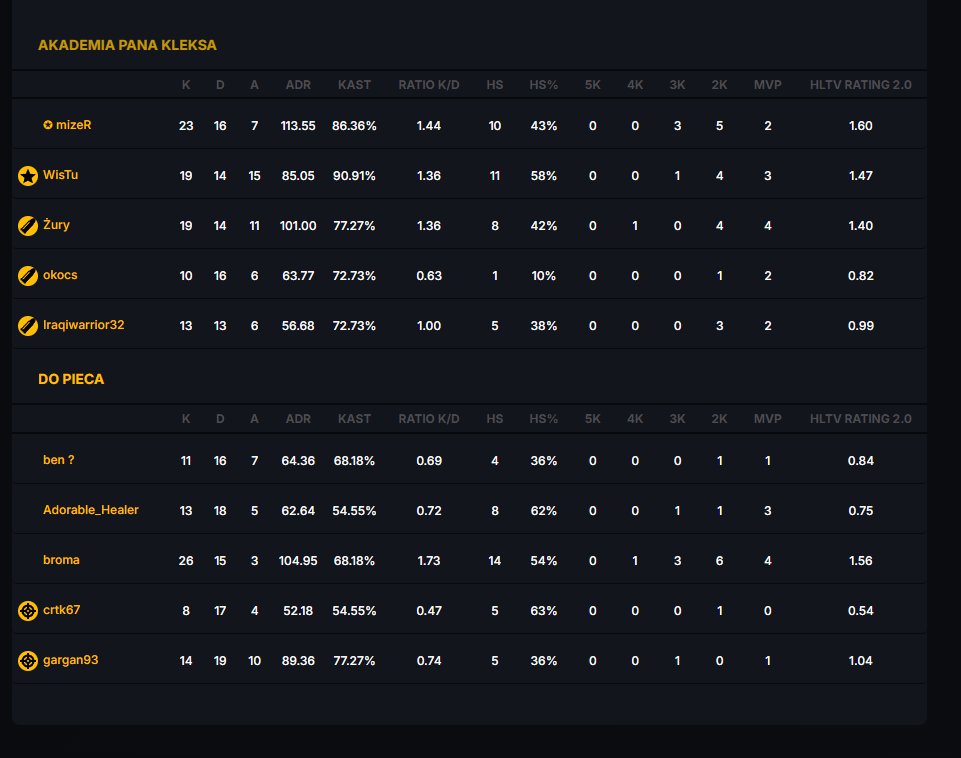Open gargan93 player profile
Image resolution: width=961 pixels, height=758 pixels.
70,661
